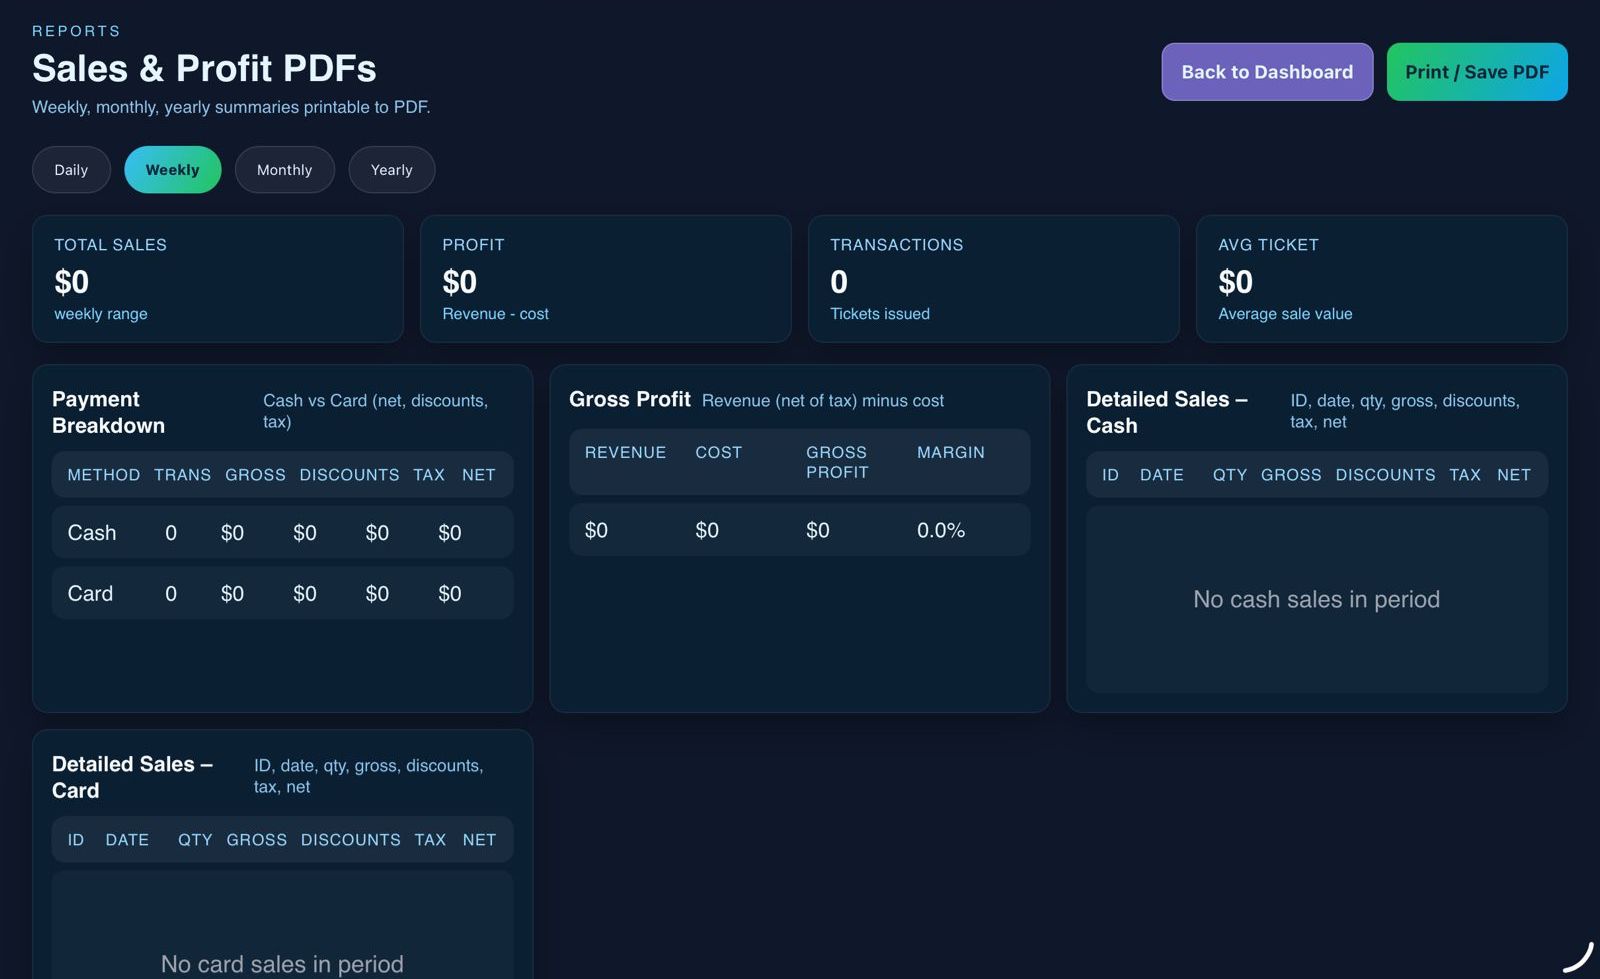Click the Back to Dashboard button
Viewport: 1600px width, 979px height.
point(1267,72)
